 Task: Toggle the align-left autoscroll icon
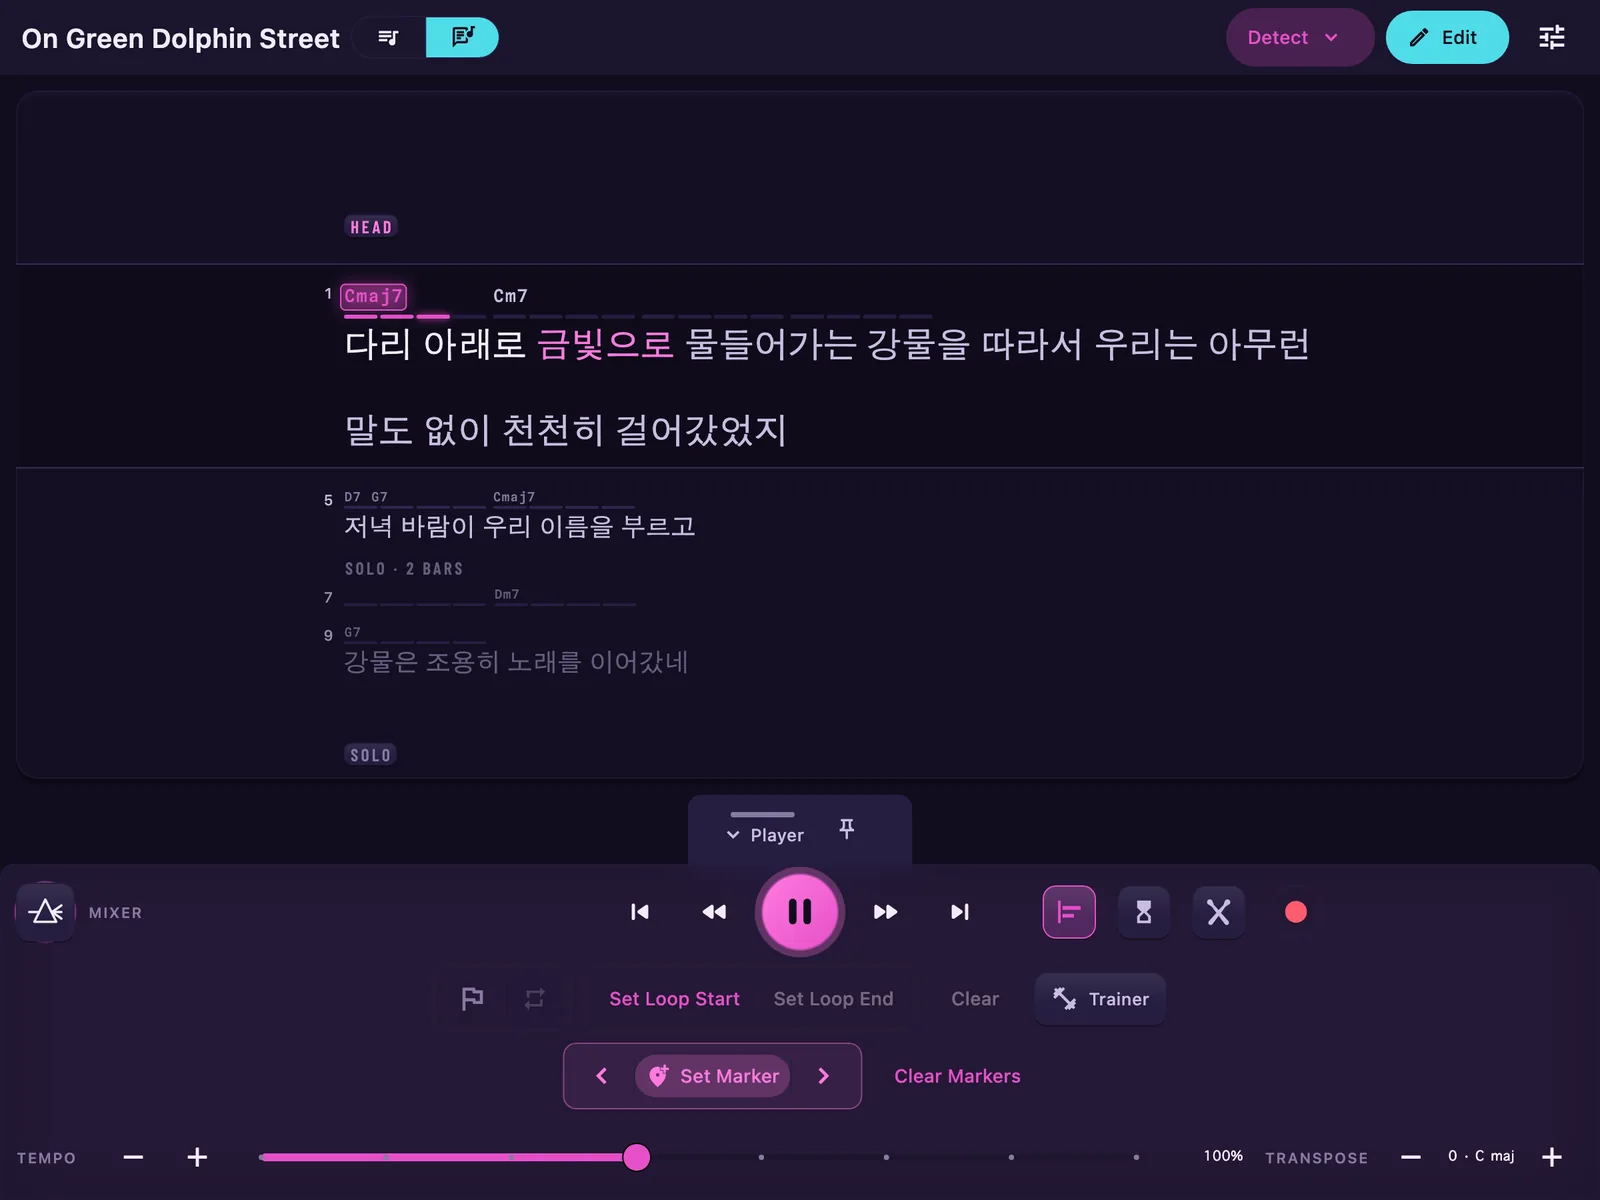1069,912
